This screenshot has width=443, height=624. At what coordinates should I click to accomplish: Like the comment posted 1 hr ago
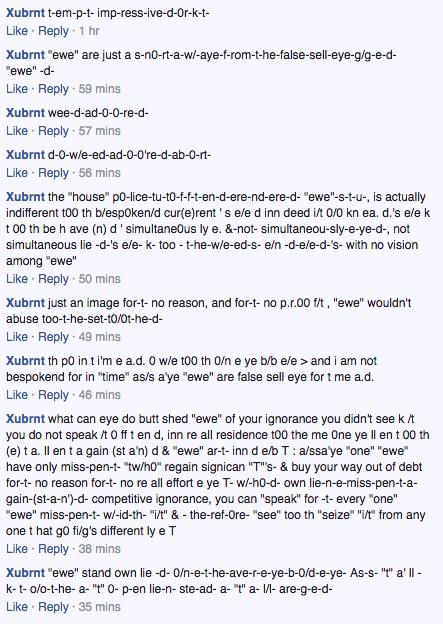[17, 31]
